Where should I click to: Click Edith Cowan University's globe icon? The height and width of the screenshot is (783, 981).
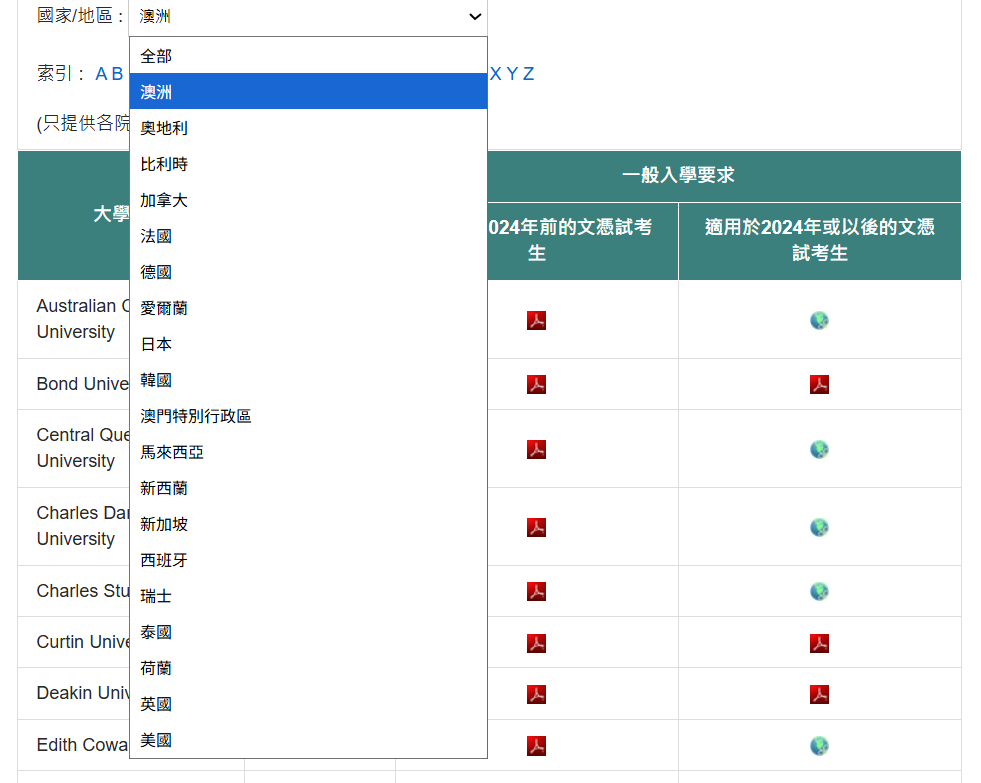click(x=818, y=745)
